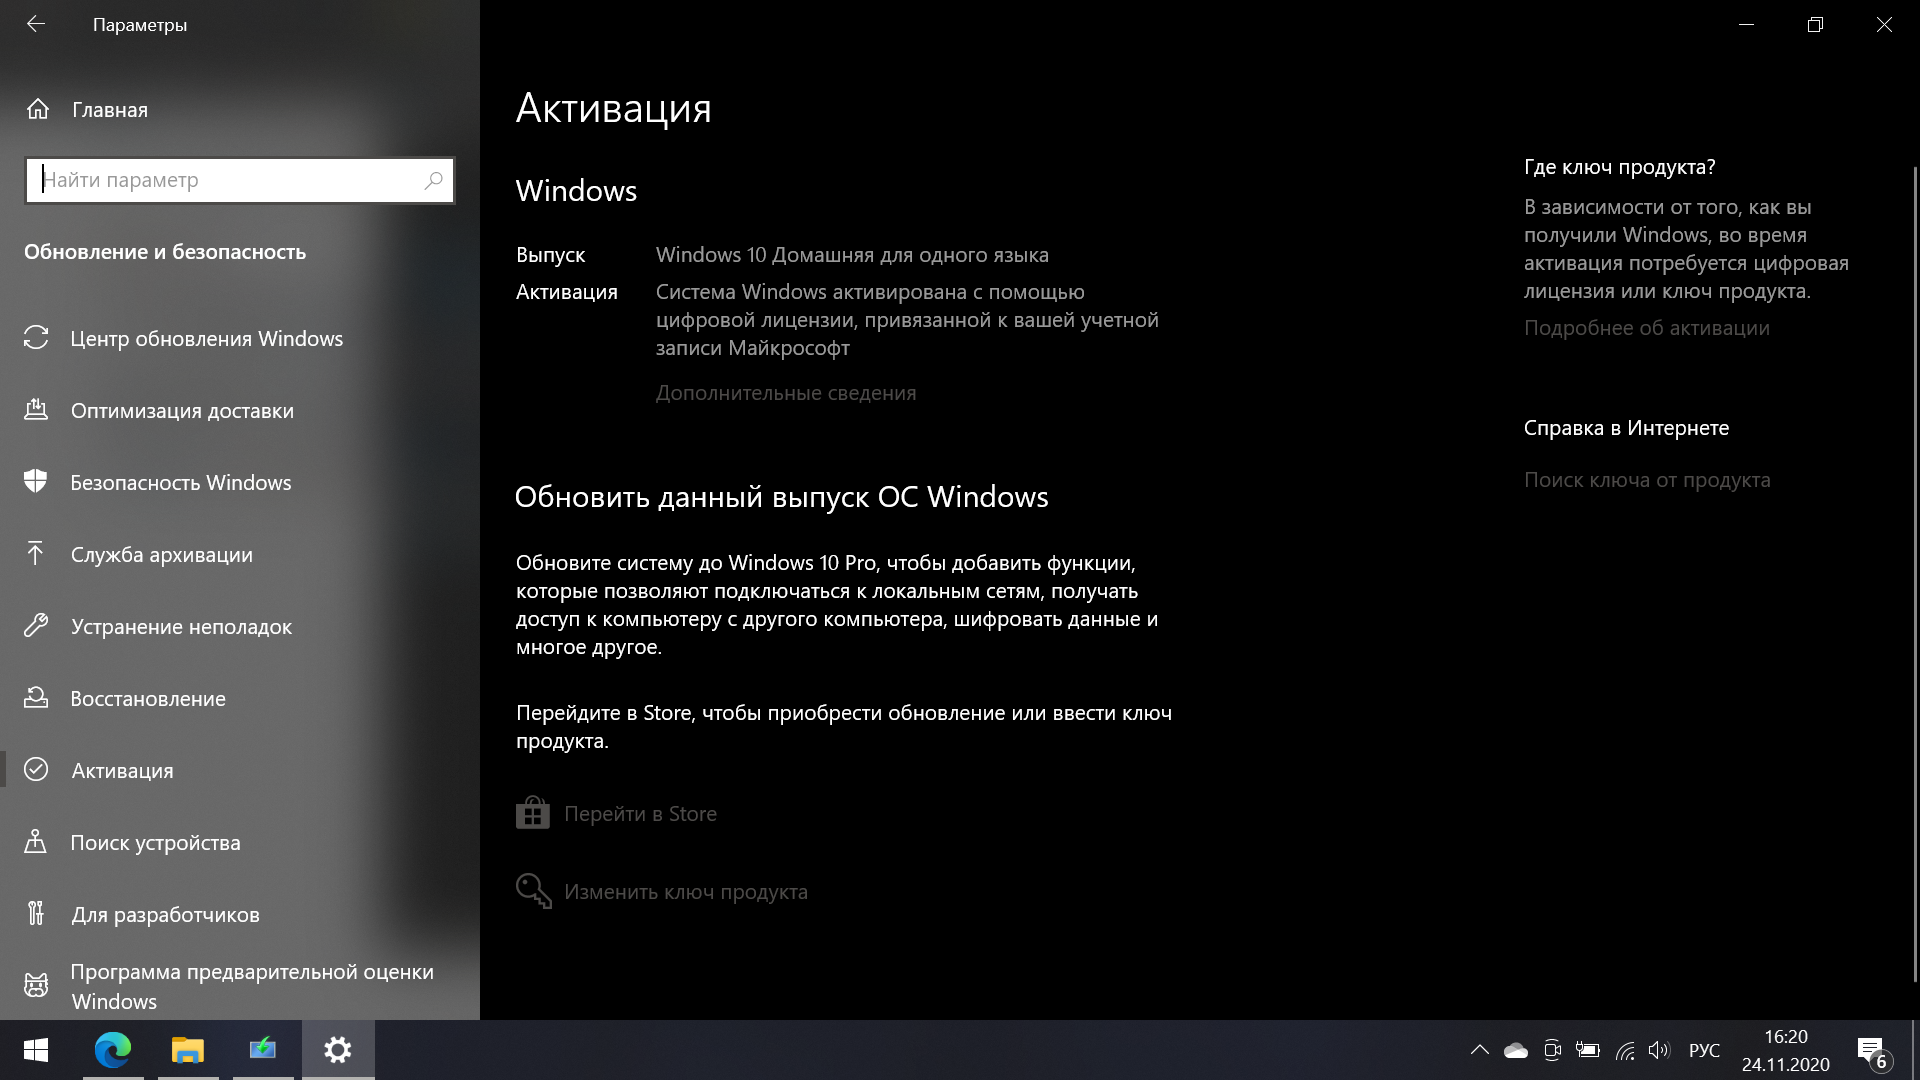Switch input language РУС
Screen dimensions: 1920x1080
(1704, 1050)
